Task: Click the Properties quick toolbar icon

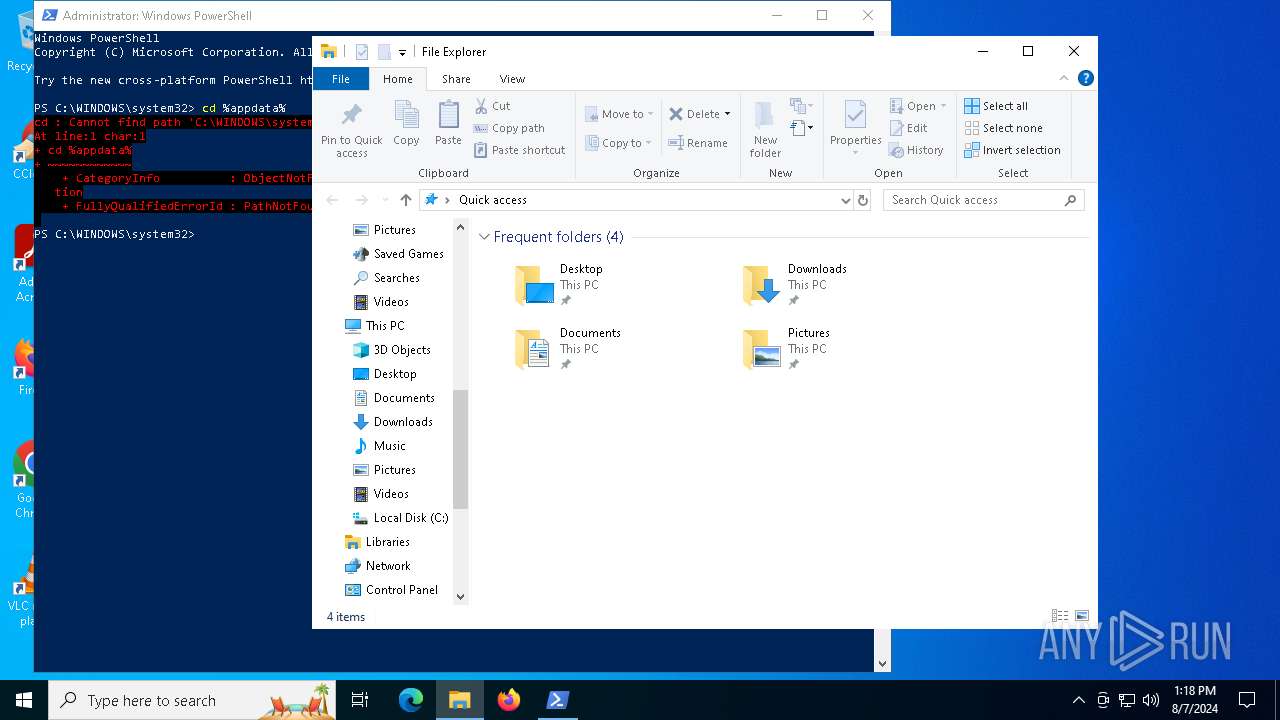Action: [362, 52]
